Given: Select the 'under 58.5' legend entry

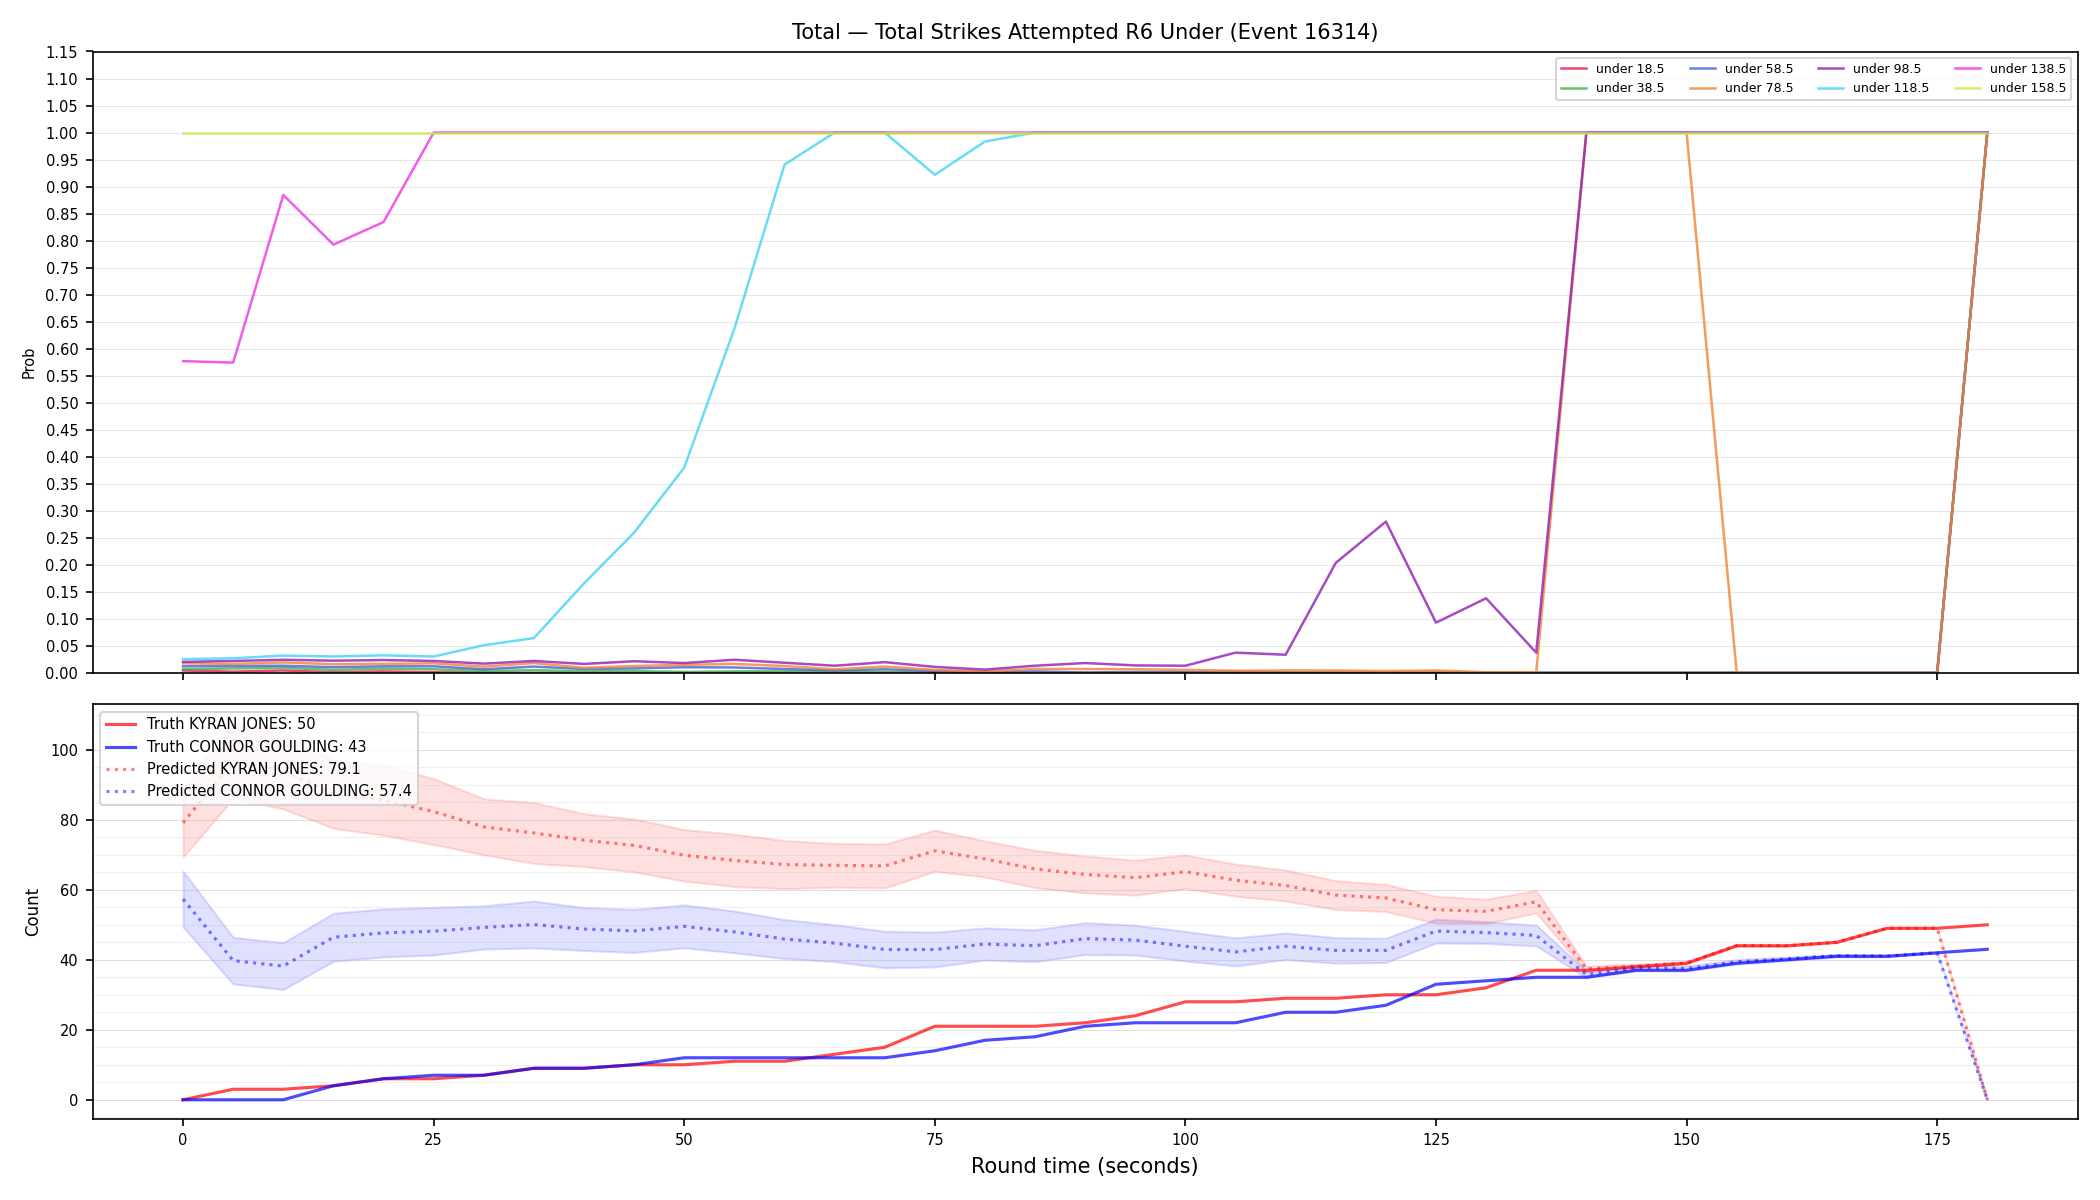Looking at the screenshot, I should (x=1741, y=69).
